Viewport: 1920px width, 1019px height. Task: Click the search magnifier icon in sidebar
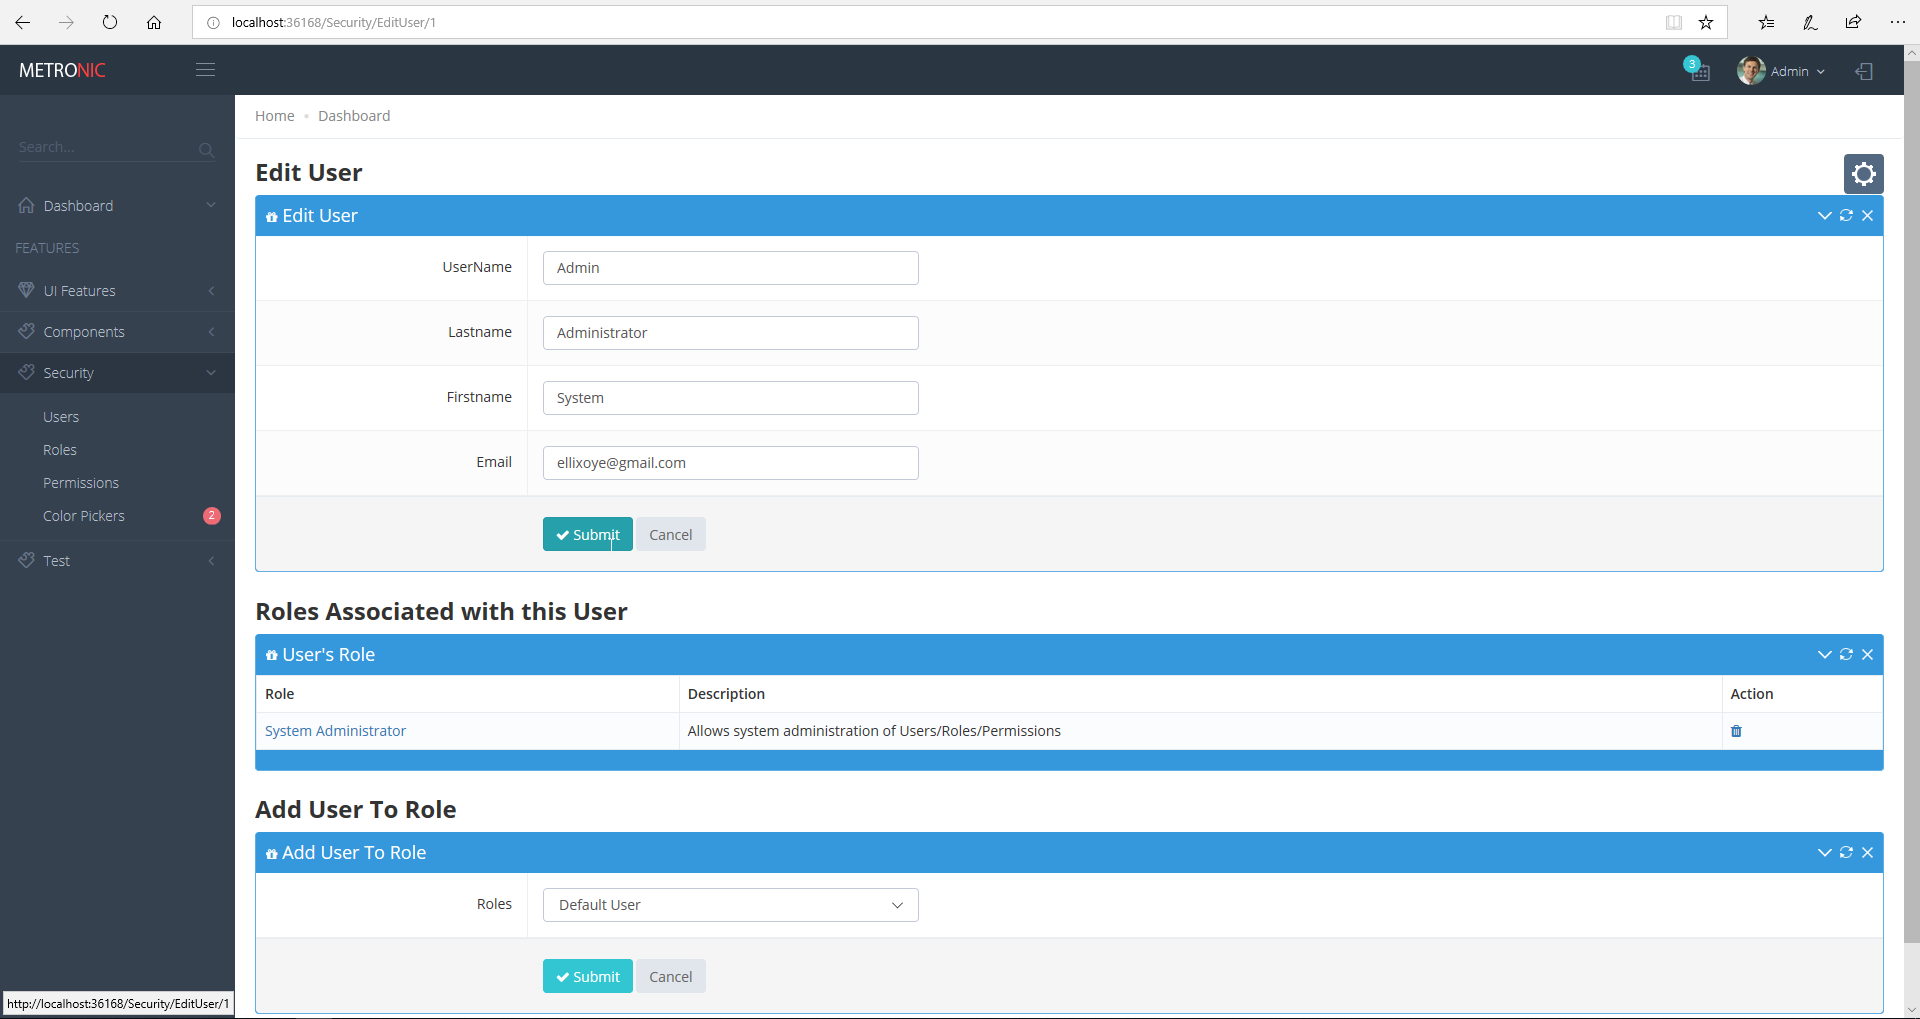205,150
